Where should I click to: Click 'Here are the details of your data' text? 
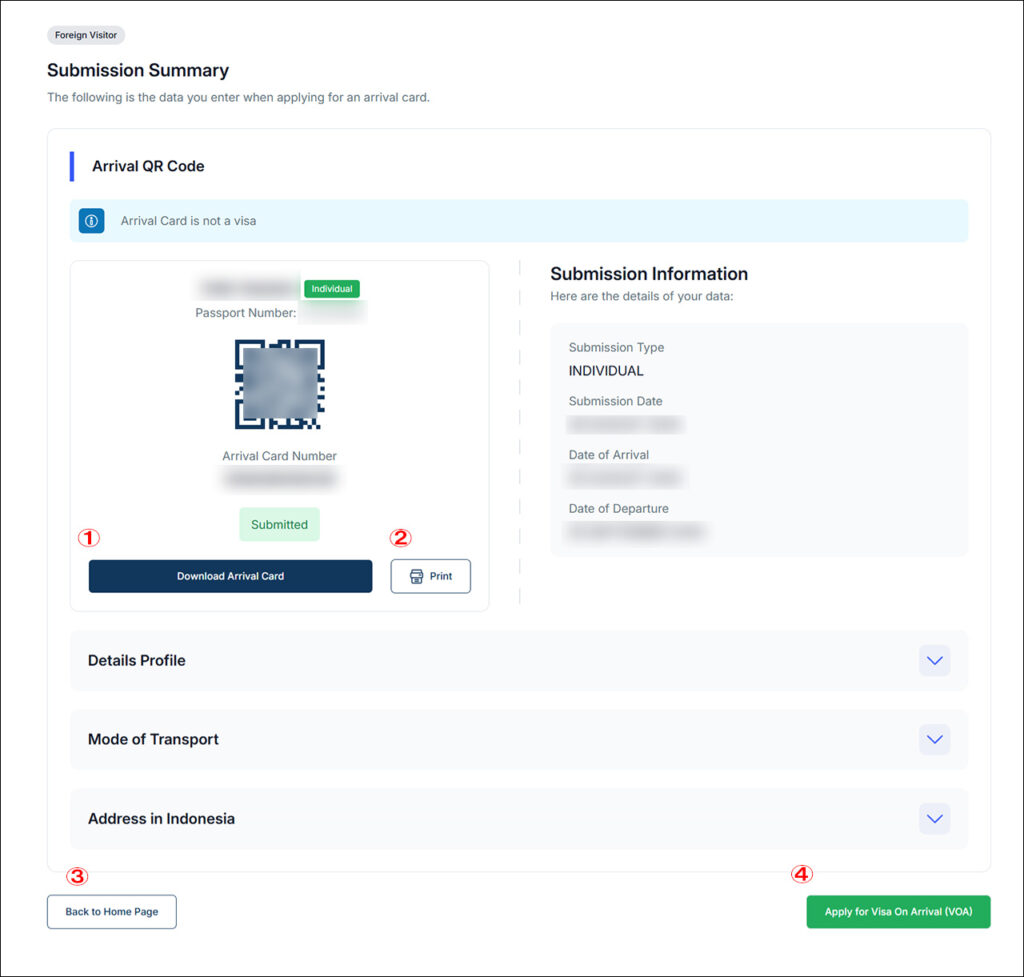click(642, 296)
